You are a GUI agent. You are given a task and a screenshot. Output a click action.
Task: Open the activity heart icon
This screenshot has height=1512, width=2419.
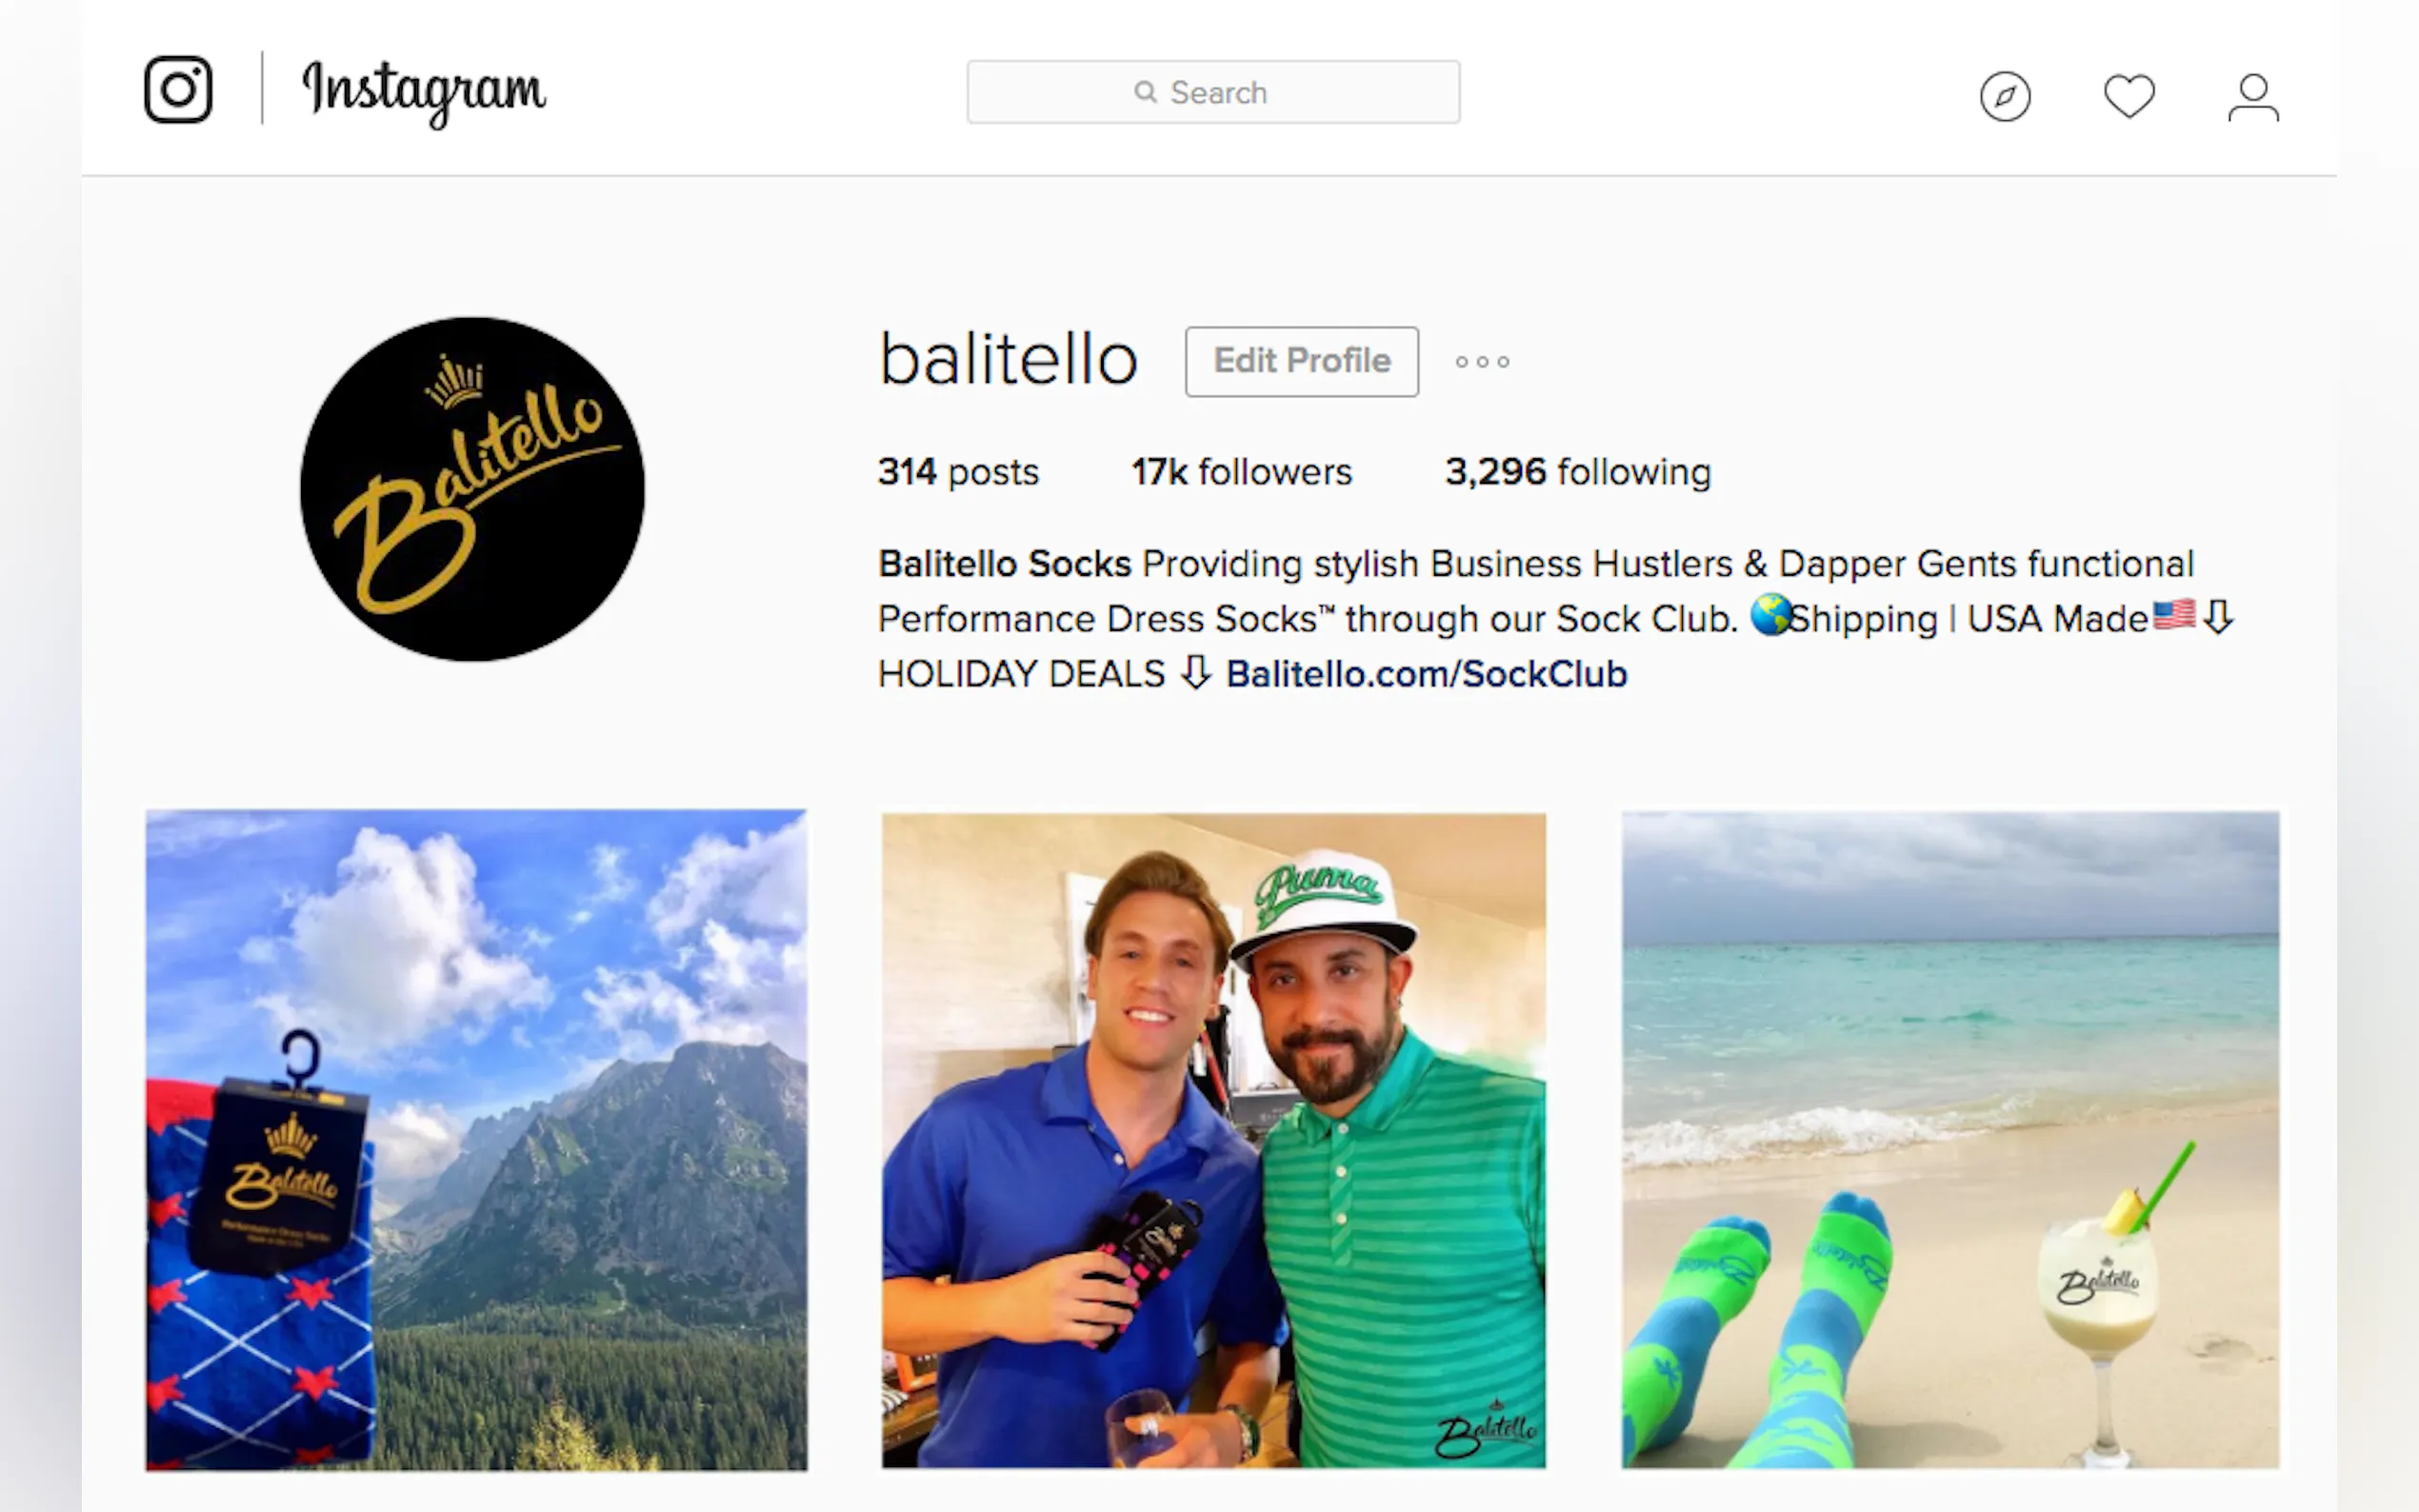coord(2129,96)
